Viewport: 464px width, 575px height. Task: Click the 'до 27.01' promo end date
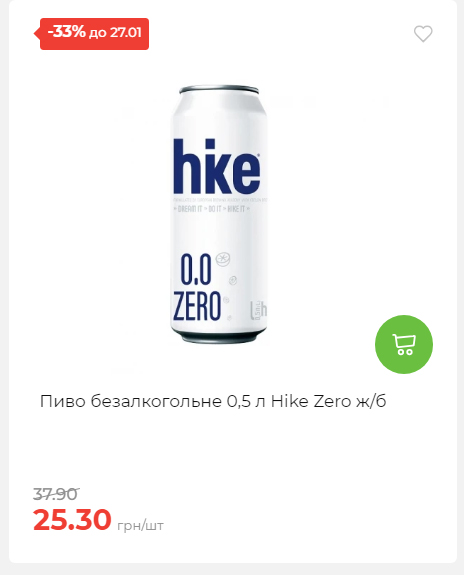(115, 33)
